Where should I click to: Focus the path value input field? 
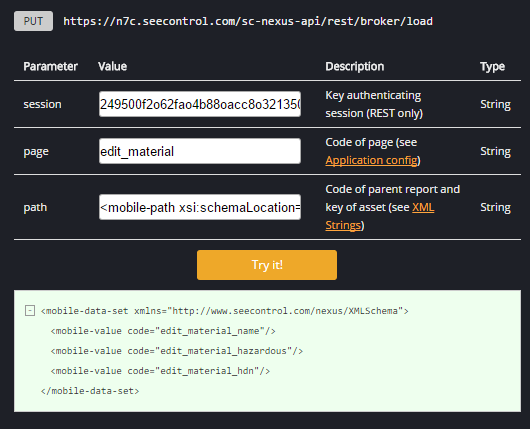(200, 207)
